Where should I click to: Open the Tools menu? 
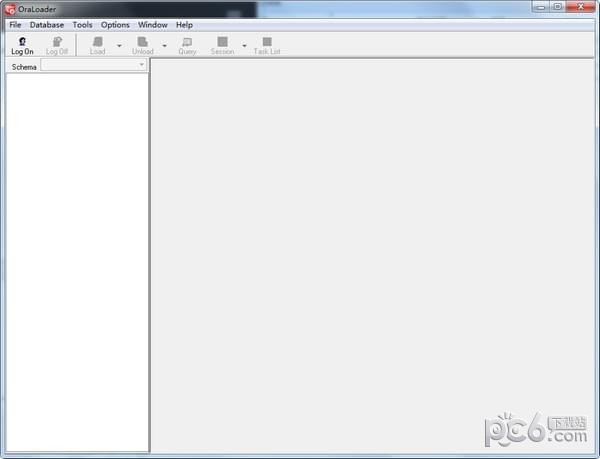pyautogui.click(x=82, y=24)
